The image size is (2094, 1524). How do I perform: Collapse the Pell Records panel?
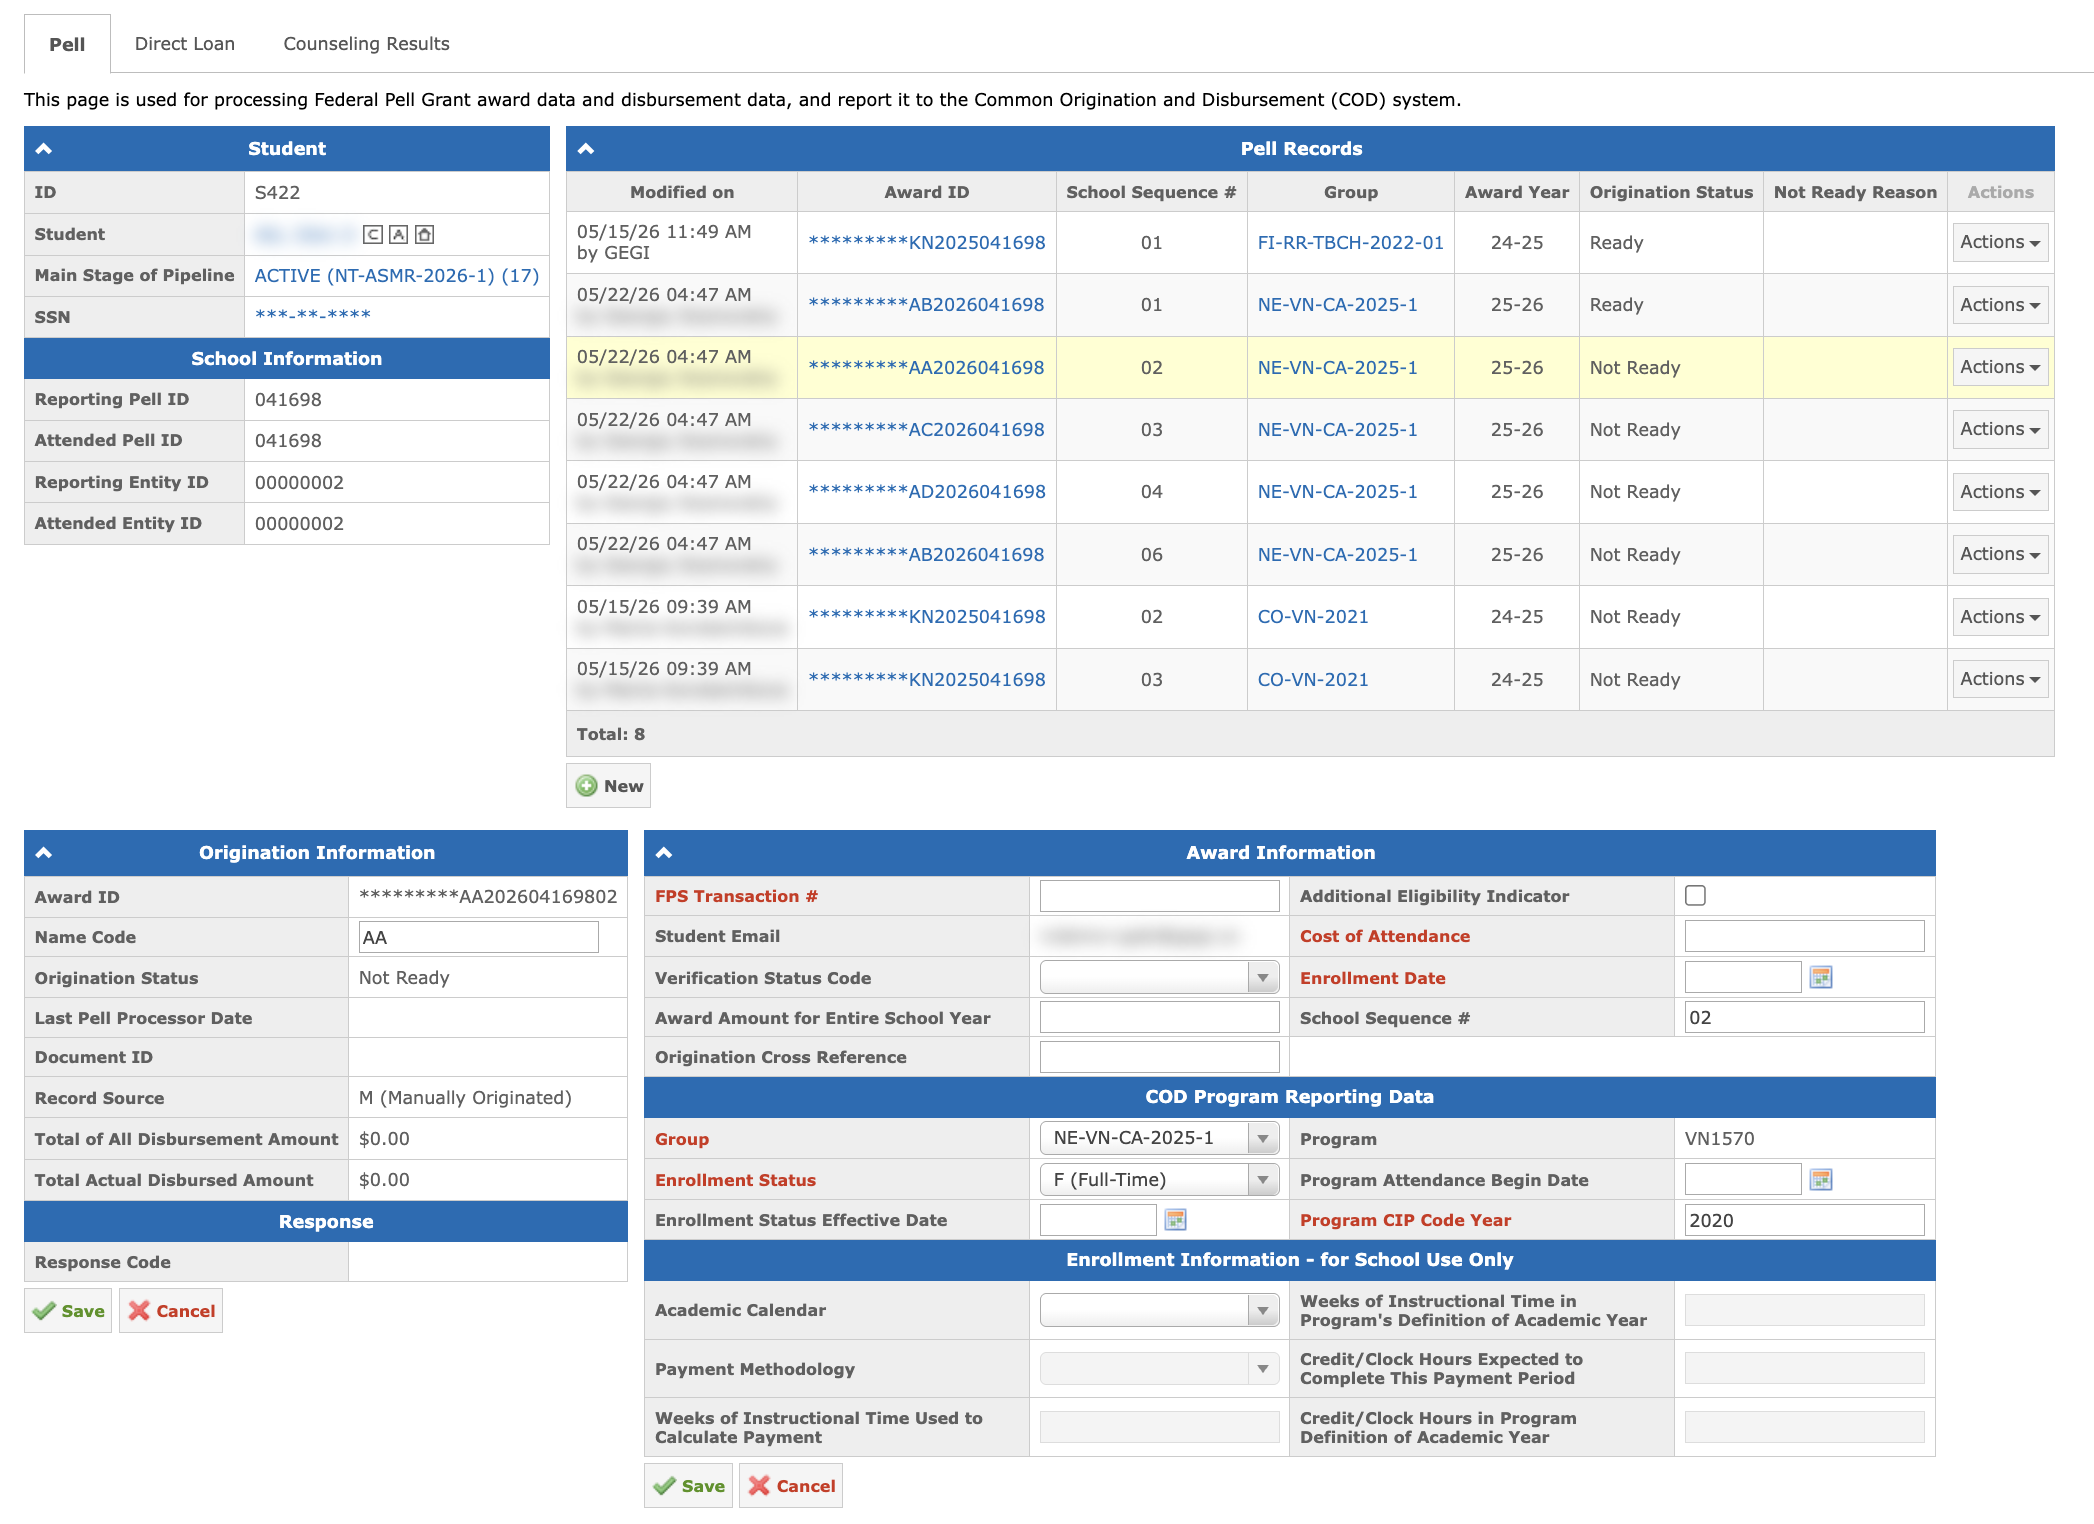pos(586,149)
